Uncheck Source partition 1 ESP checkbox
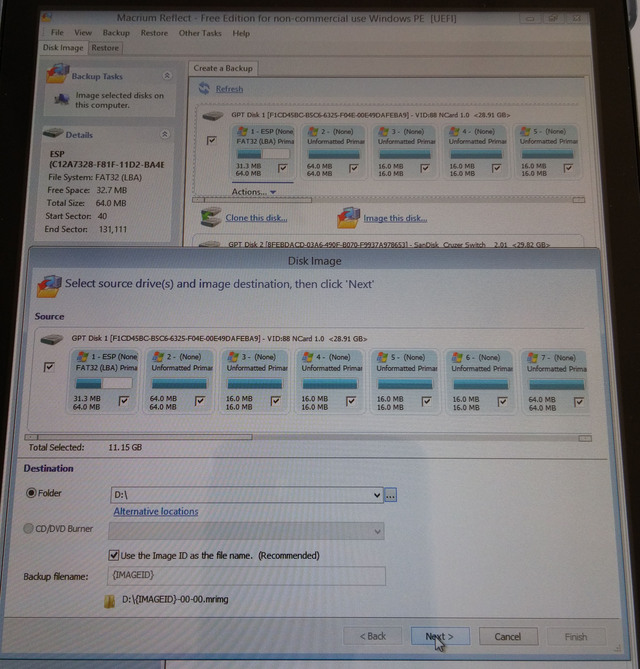 point(124,400)
